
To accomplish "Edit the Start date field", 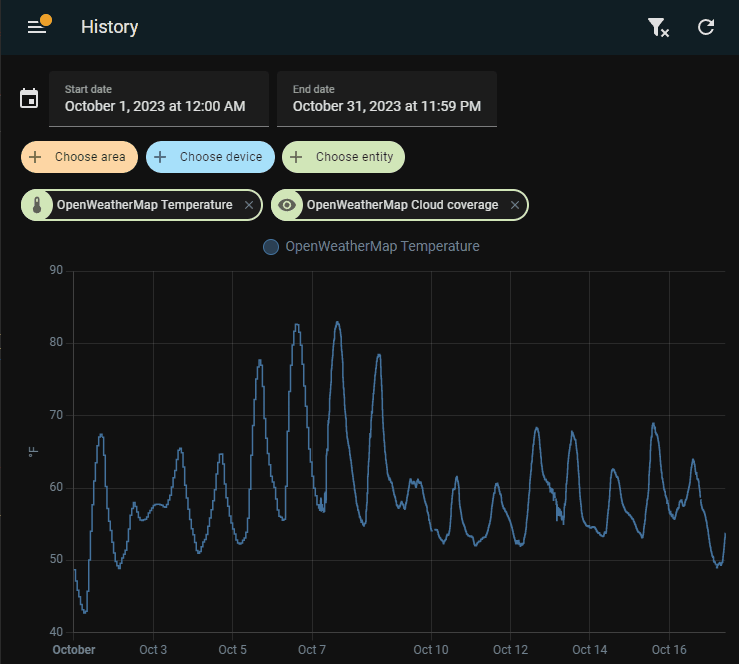I will (159, 99).
